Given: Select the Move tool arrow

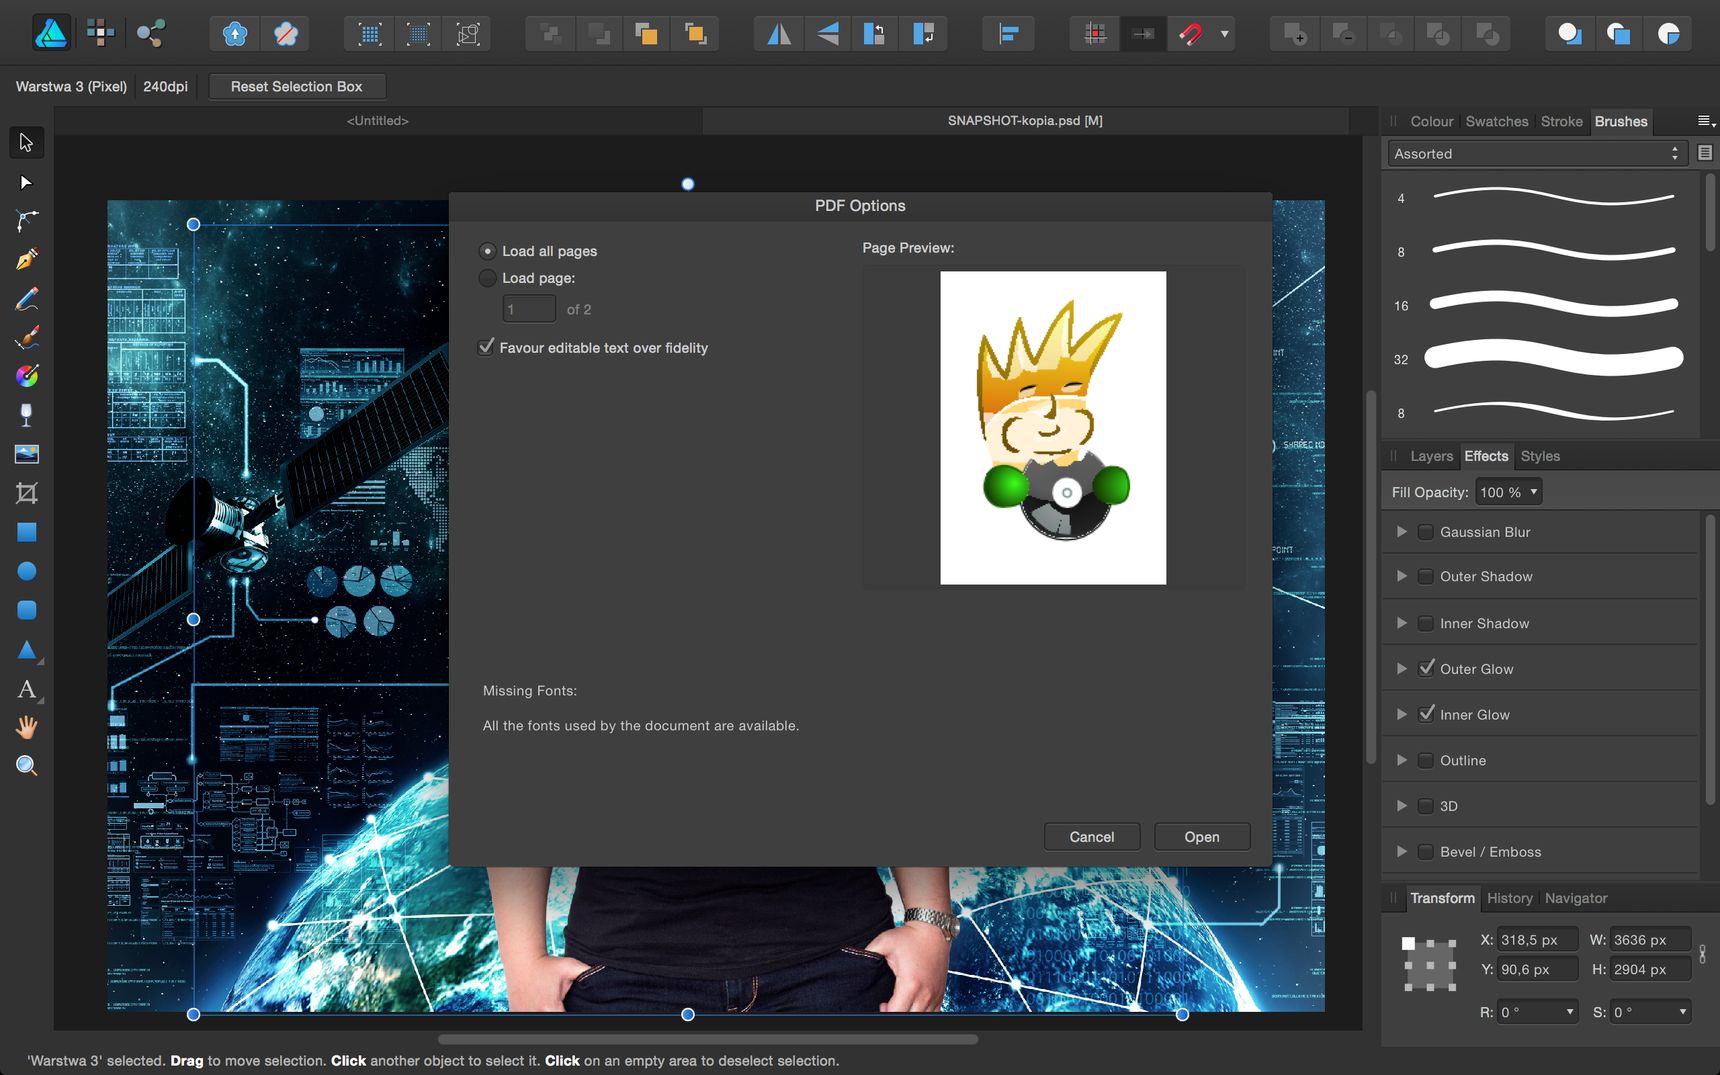Looking at the screenshot, I should click(26, 143).
